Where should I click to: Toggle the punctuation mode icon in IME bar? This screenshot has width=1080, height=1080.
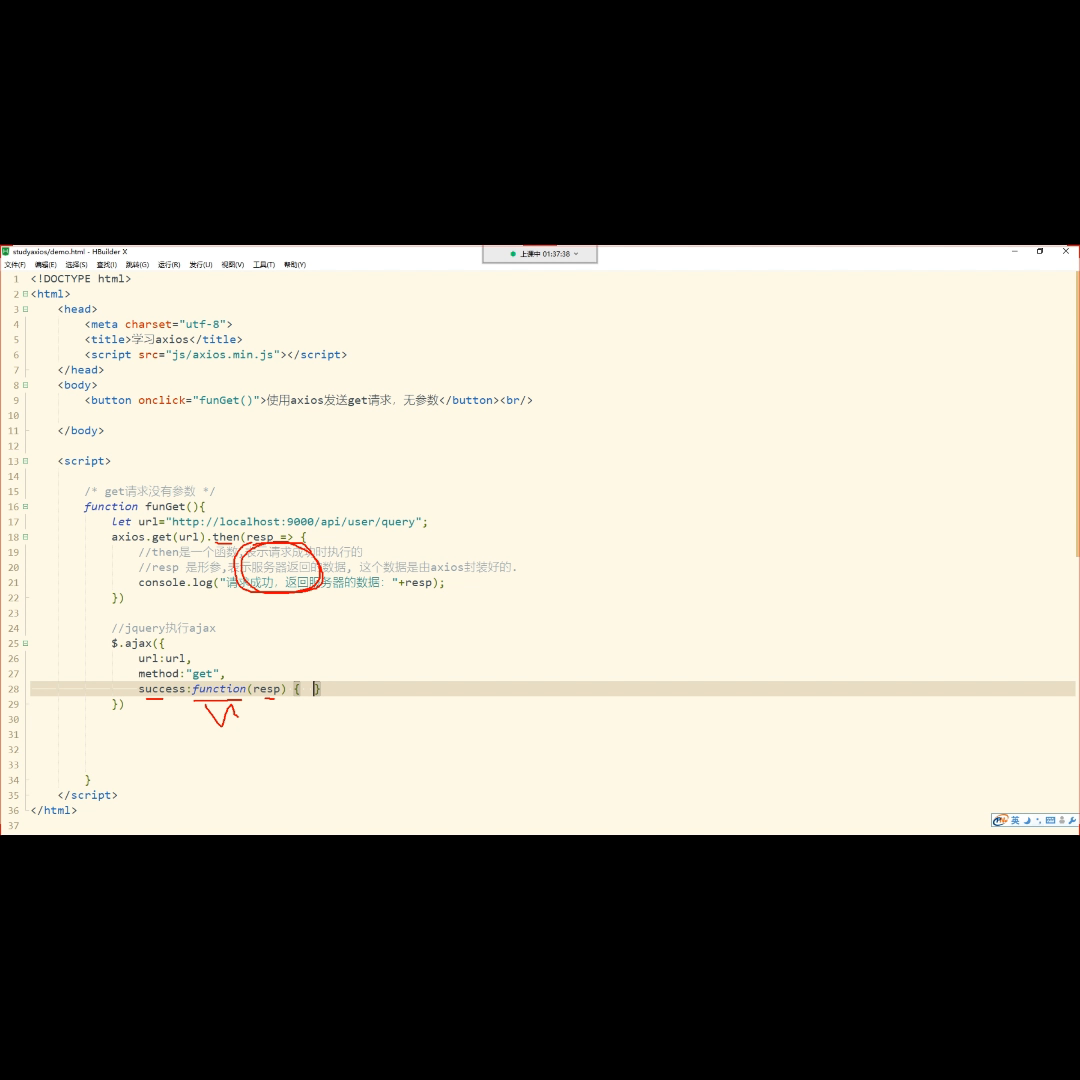1039,820
